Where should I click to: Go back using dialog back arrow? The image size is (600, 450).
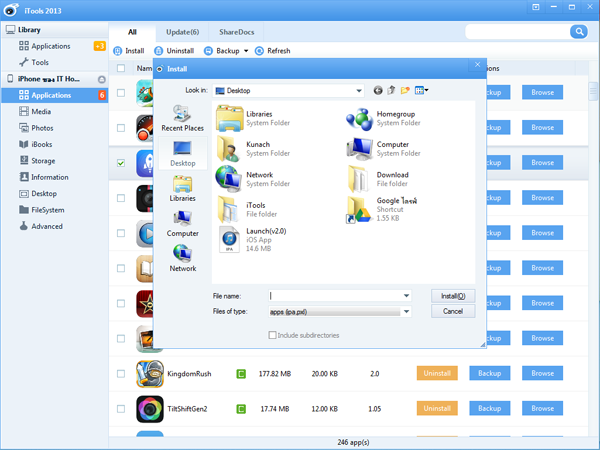coord(378,91)
